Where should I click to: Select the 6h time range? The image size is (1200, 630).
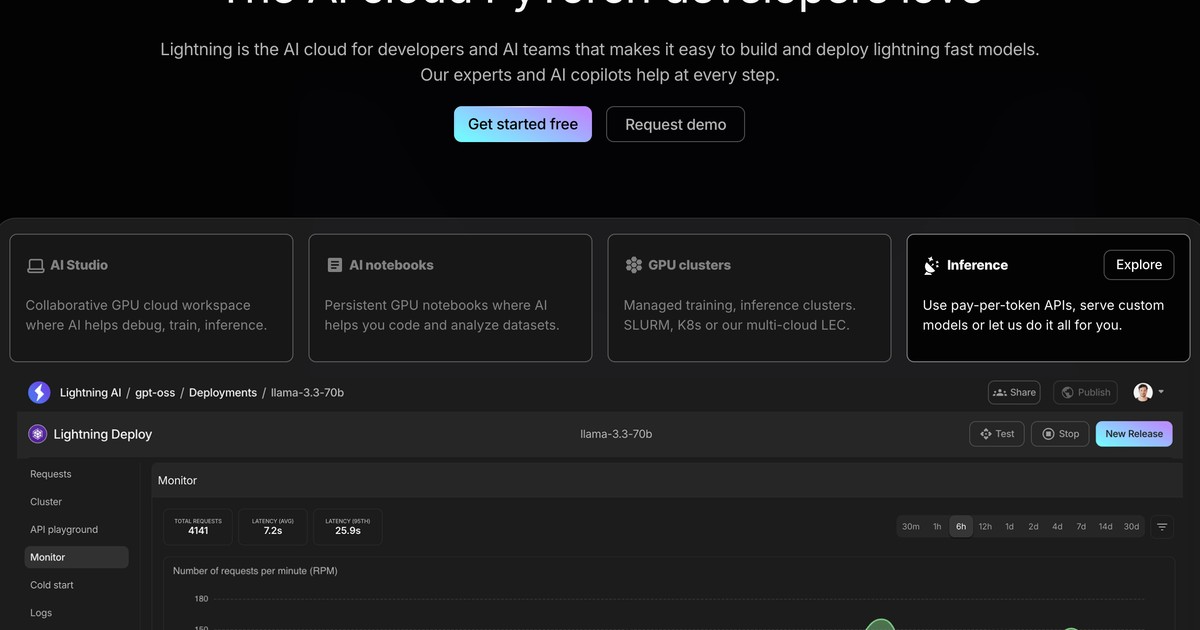coord(961,526)
